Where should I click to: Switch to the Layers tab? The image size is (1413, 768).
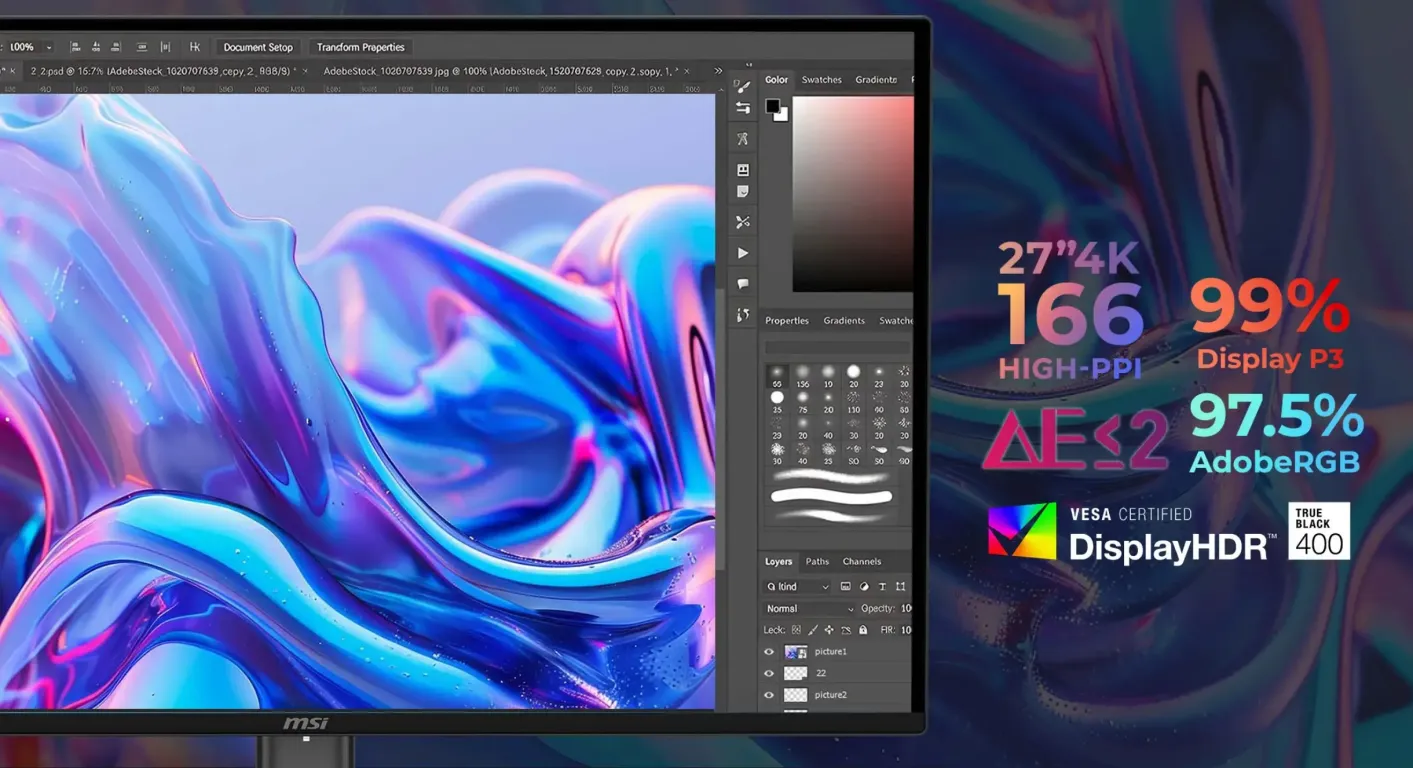pyautogui.click(x=779, y=562)
